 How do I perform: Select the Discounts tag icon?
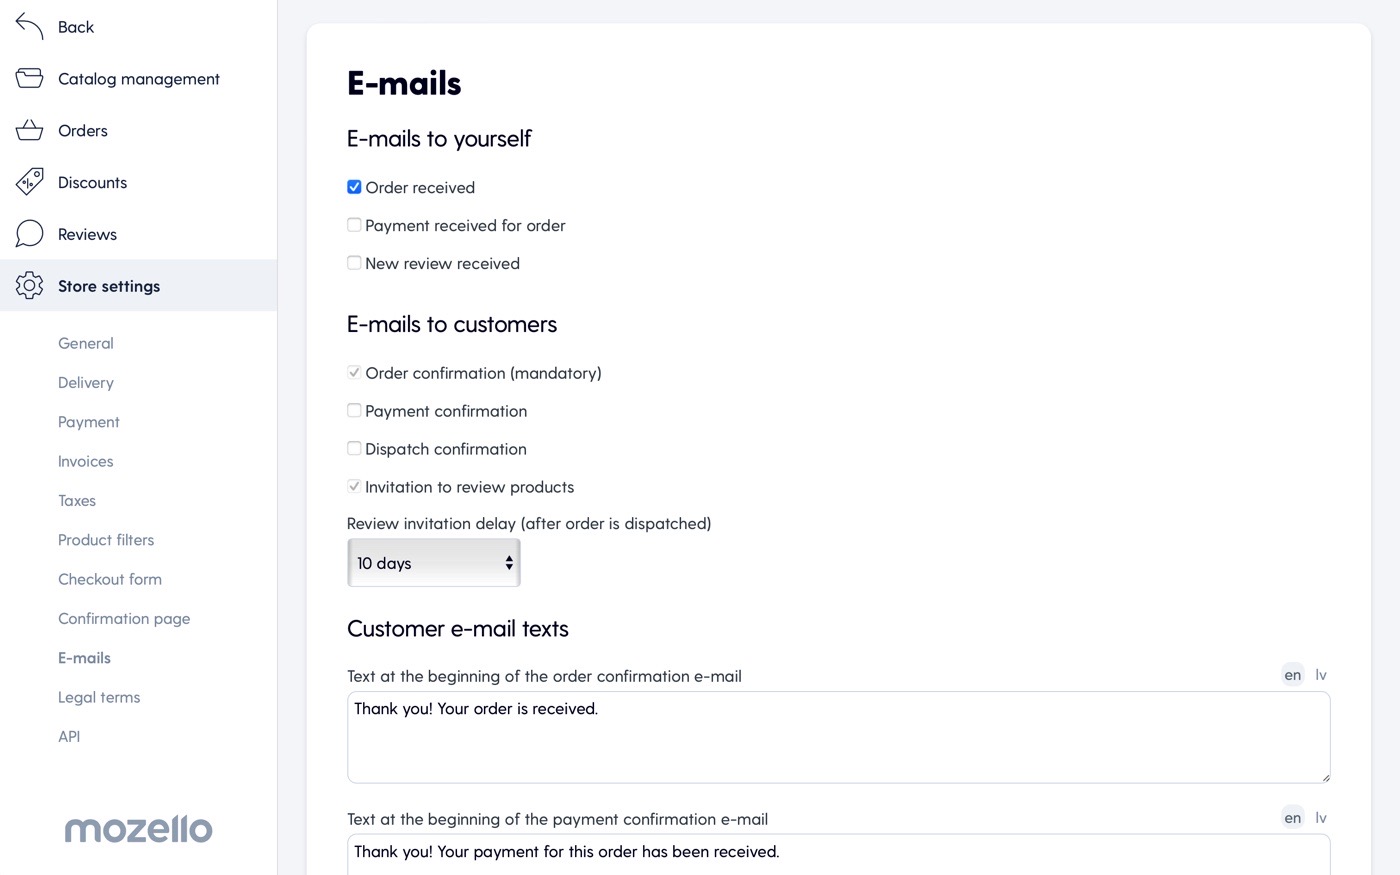click(29, 182)
